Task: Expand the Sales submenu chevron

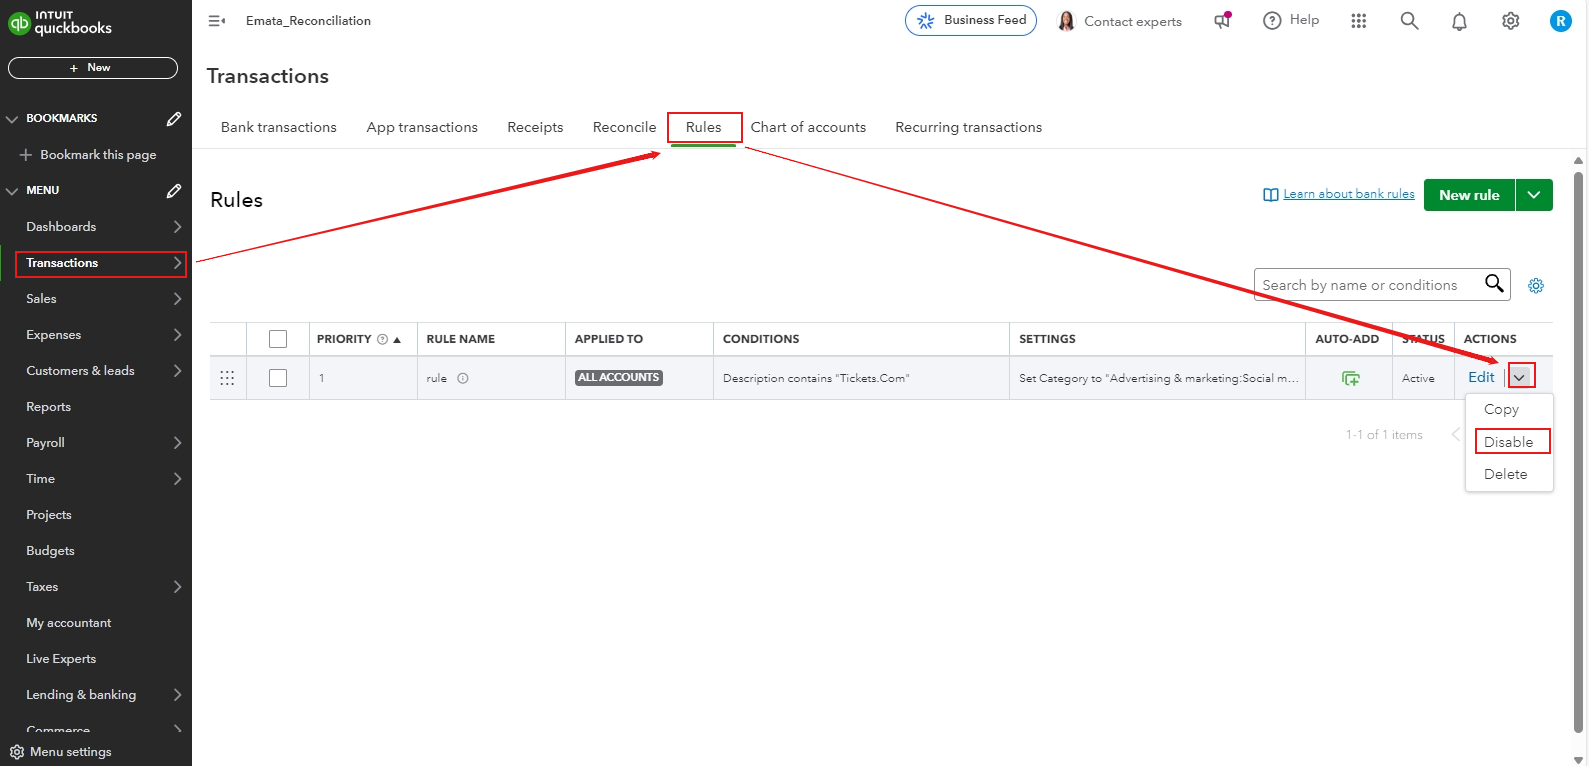Action: tap(177, 299)
